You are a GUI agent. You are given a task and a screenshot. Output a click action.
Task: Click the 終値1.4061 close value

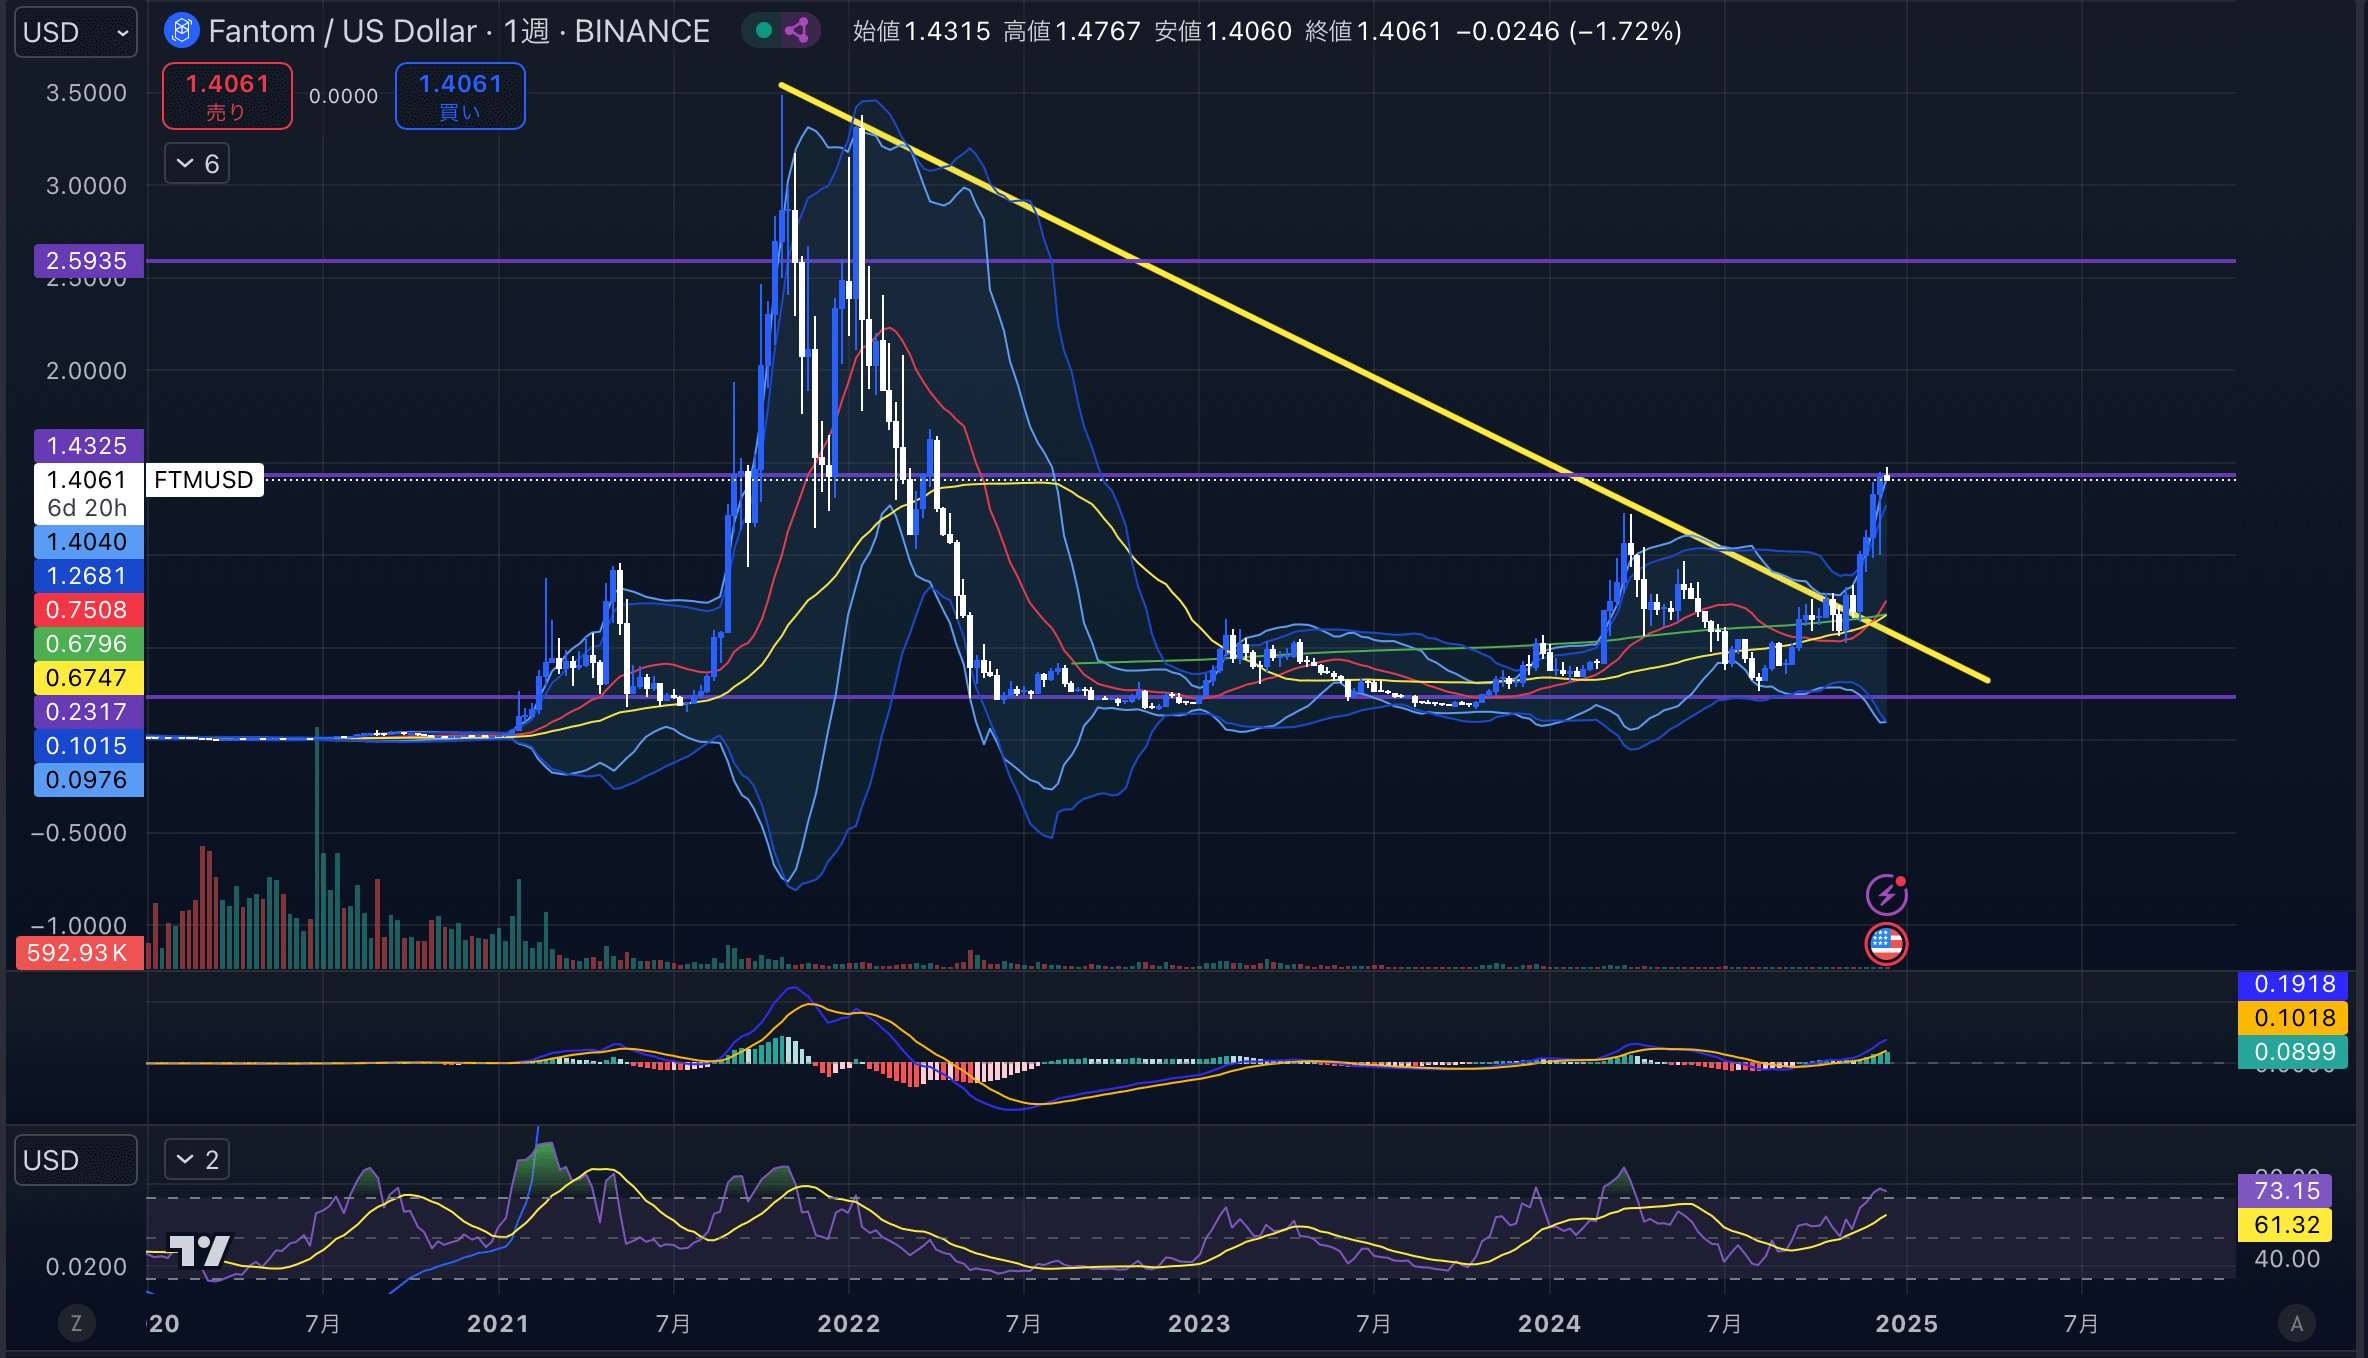[1373, 31]
